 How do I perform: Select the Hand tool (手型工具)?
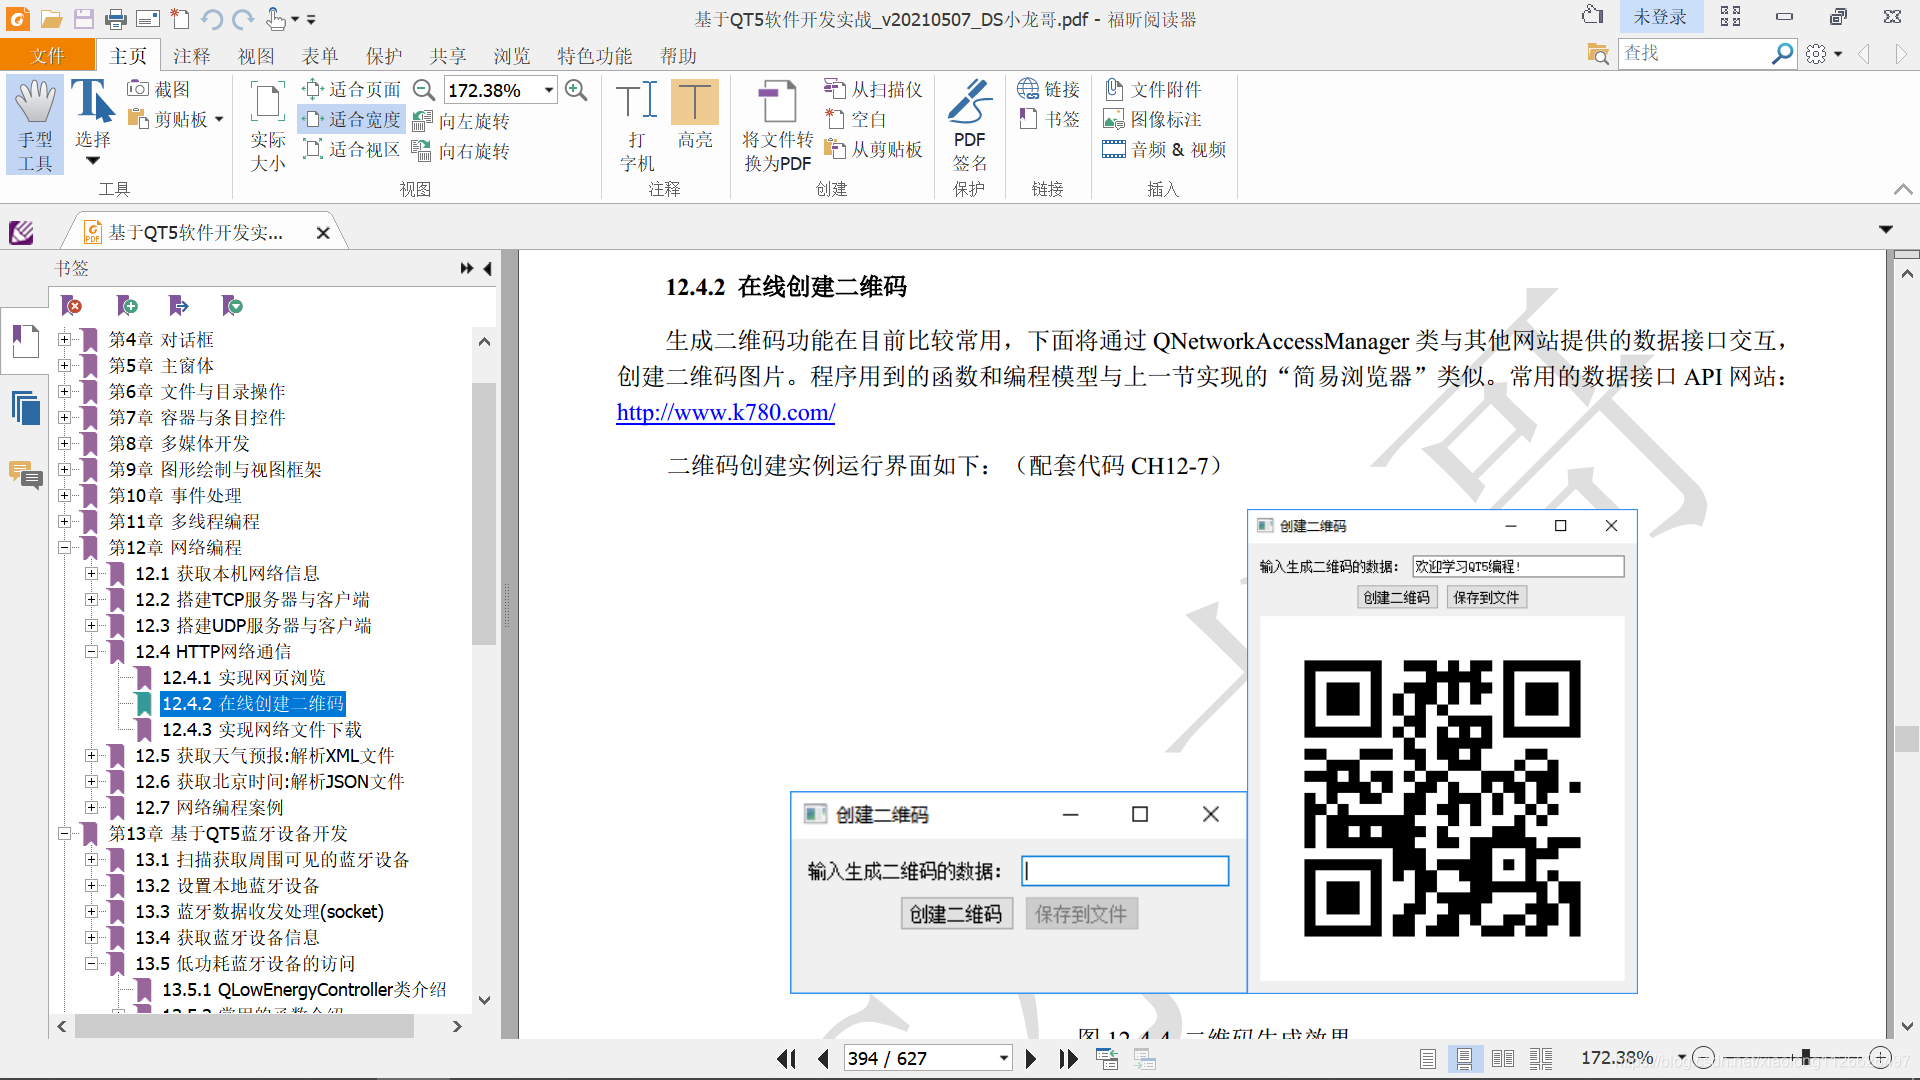(x=35, y=125)
